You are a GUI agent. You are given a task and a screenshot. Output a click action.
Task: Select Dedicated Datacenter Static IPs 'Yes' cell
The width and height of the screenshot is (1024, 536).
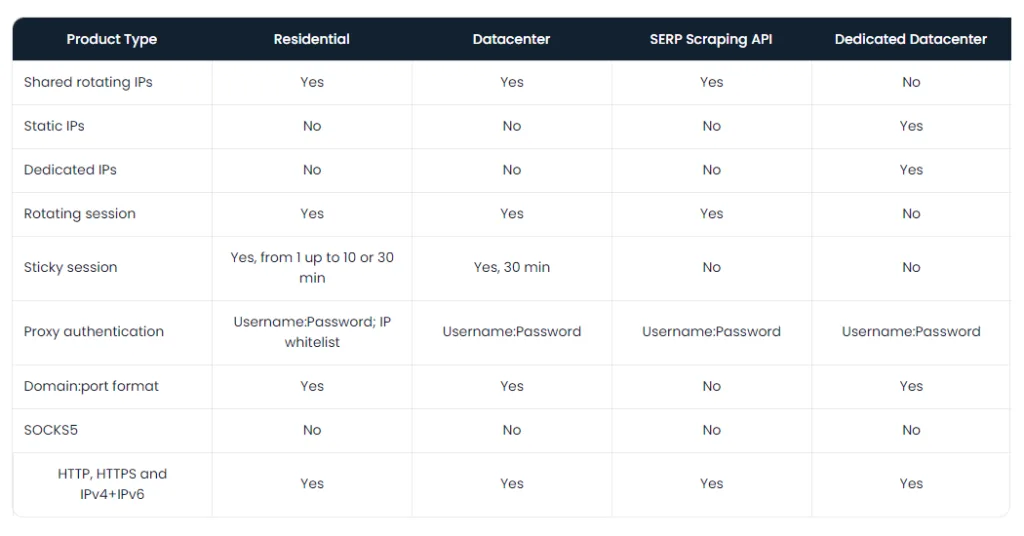(x=911, y=127)
